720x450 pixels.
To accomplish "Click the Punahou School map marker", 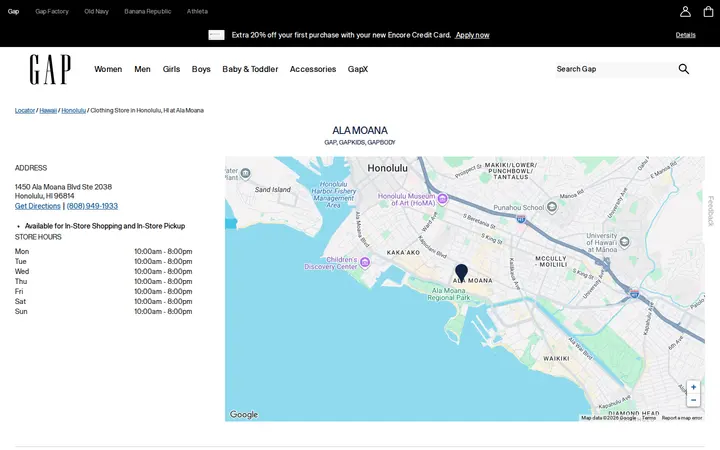I will click(x=552, y=207).
